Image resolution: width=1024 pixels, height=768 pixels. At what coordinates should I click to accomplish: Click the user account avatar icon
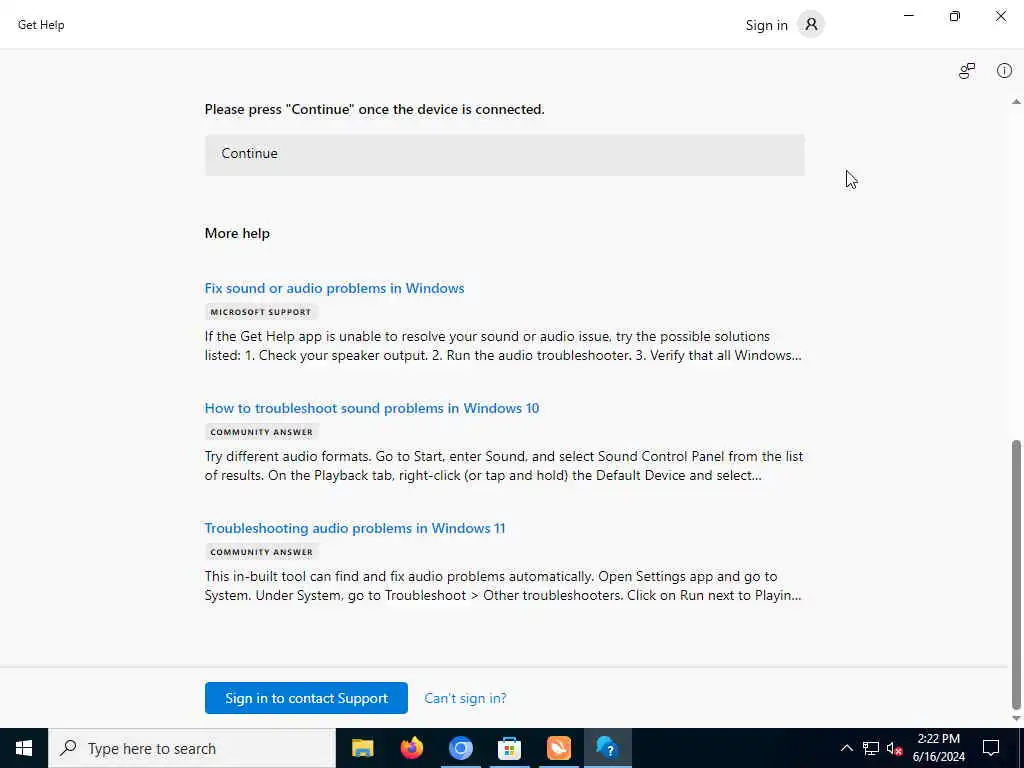[811, 25]
